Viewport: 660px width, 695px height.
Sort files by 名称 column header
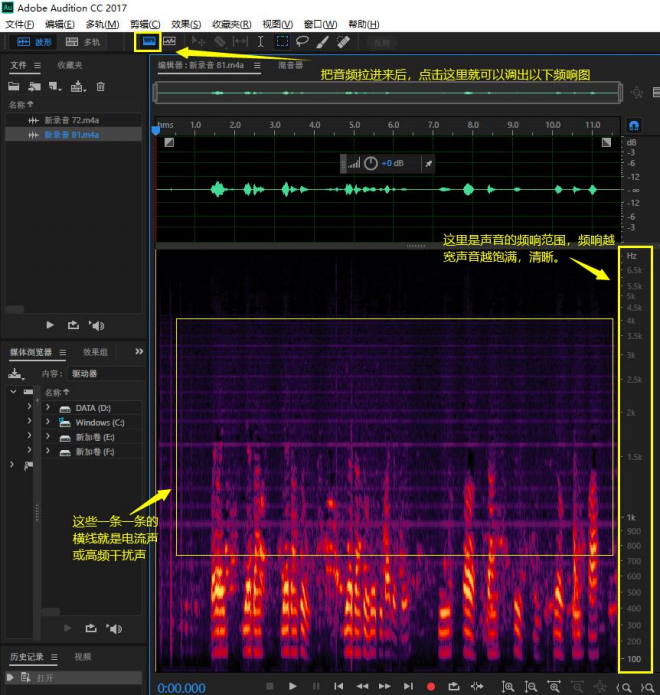click(x=20, y=105)
